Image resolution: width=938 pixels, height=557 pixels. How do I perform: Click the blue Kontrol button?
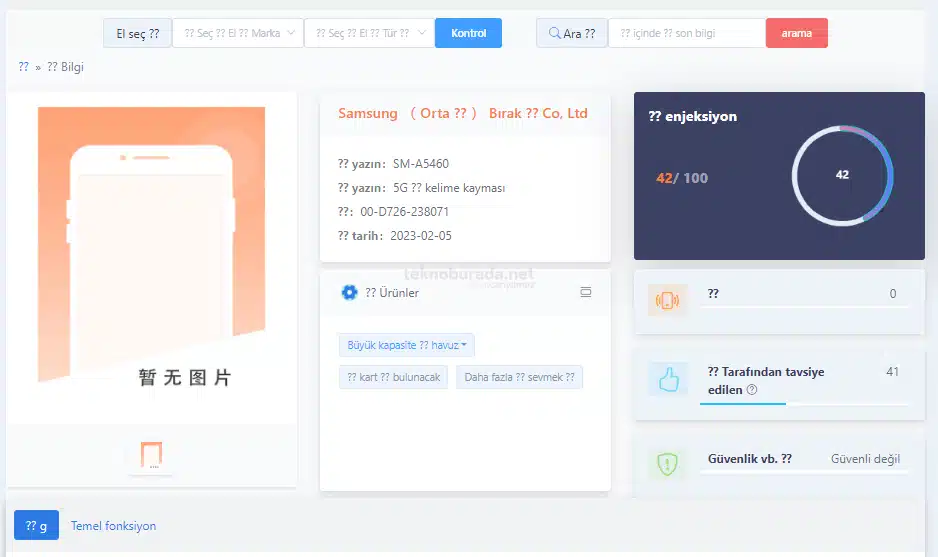tap(468, 33)
